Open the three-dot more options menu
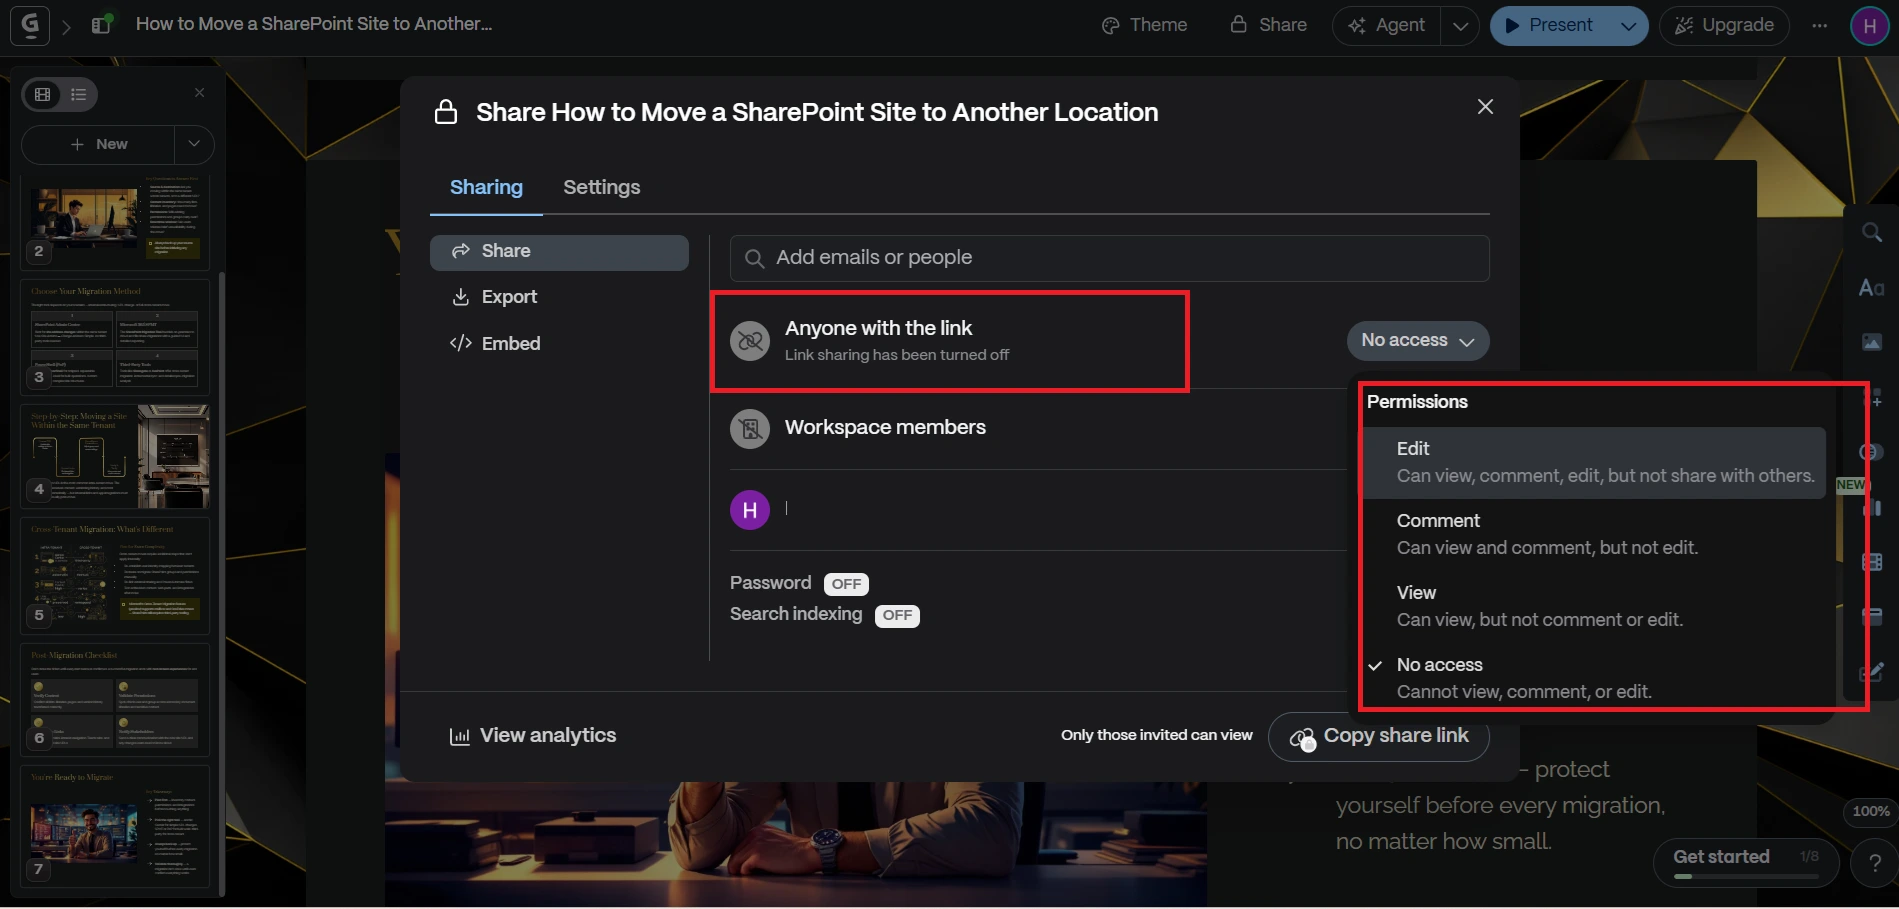 [1819, 25]
